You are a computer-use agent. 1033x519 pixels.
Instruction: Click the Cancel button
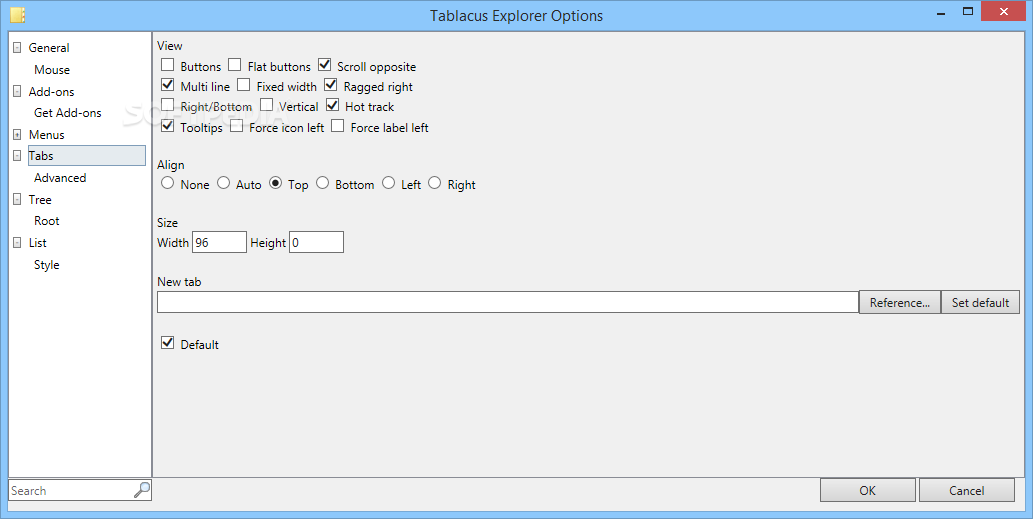966,490
